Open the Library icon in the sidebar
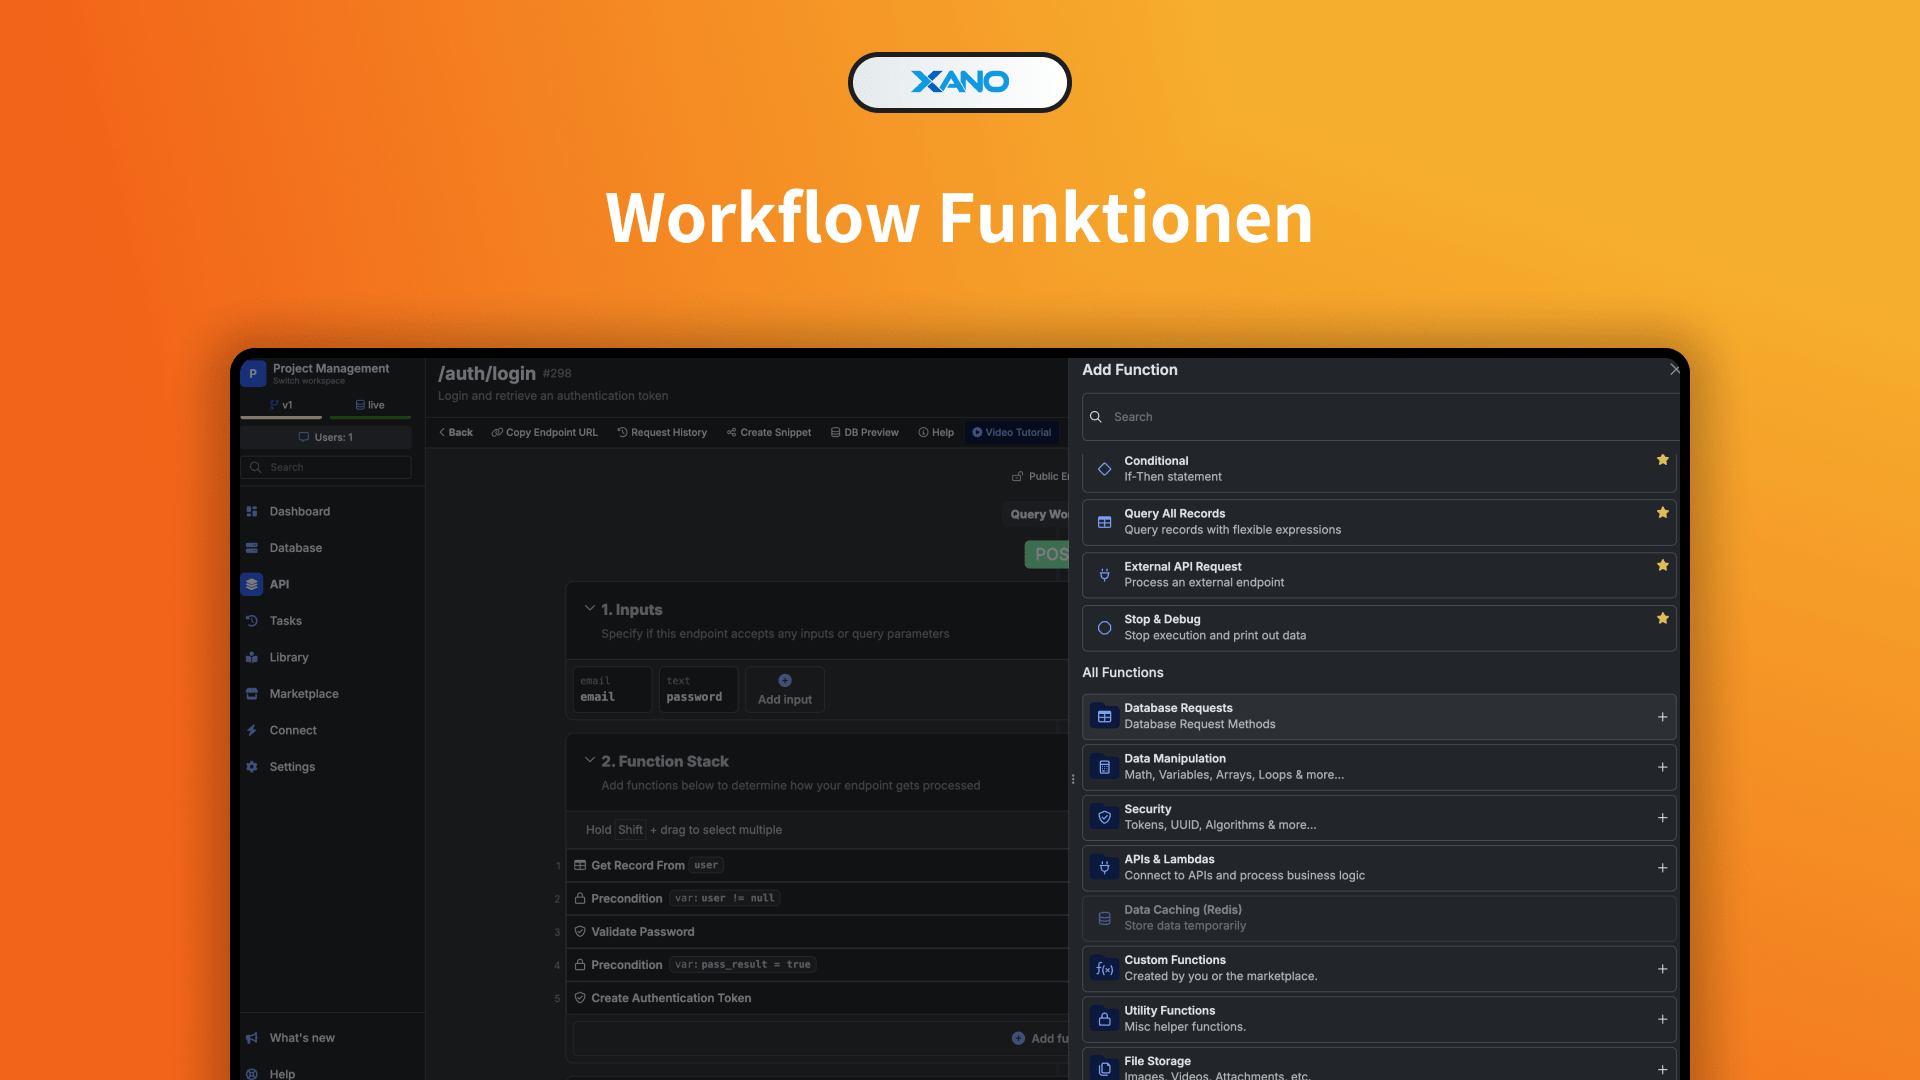 252,657
